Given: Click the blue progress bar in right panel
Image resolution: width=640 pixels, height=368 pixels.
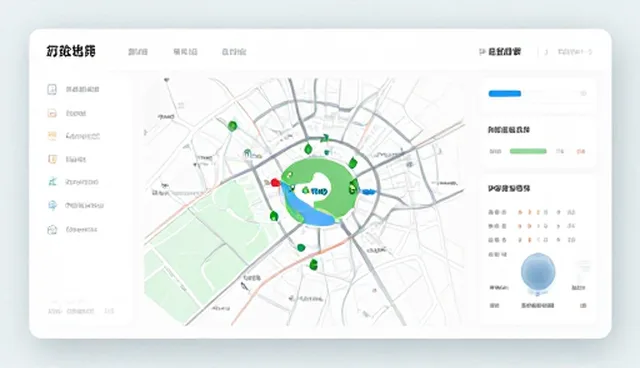Looking at the screenshot, I should coord(505,93).
